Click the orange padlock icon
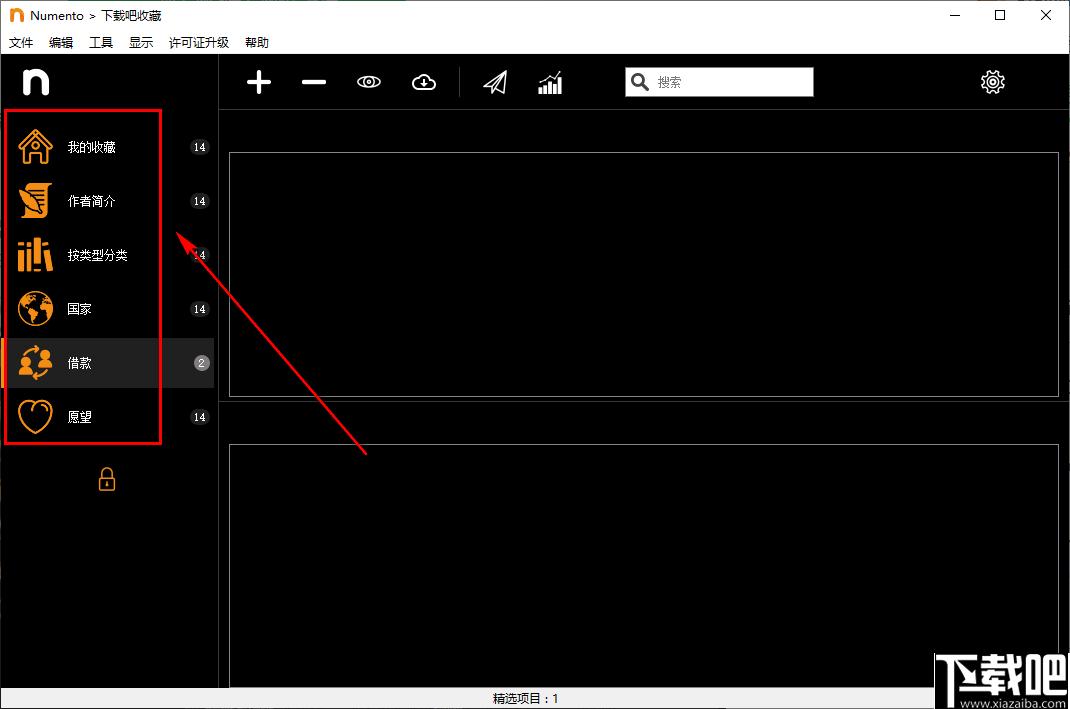Image resolution: width=1070 pixels, height=709 pixels. pyautogui.click(x=106, y=479)
